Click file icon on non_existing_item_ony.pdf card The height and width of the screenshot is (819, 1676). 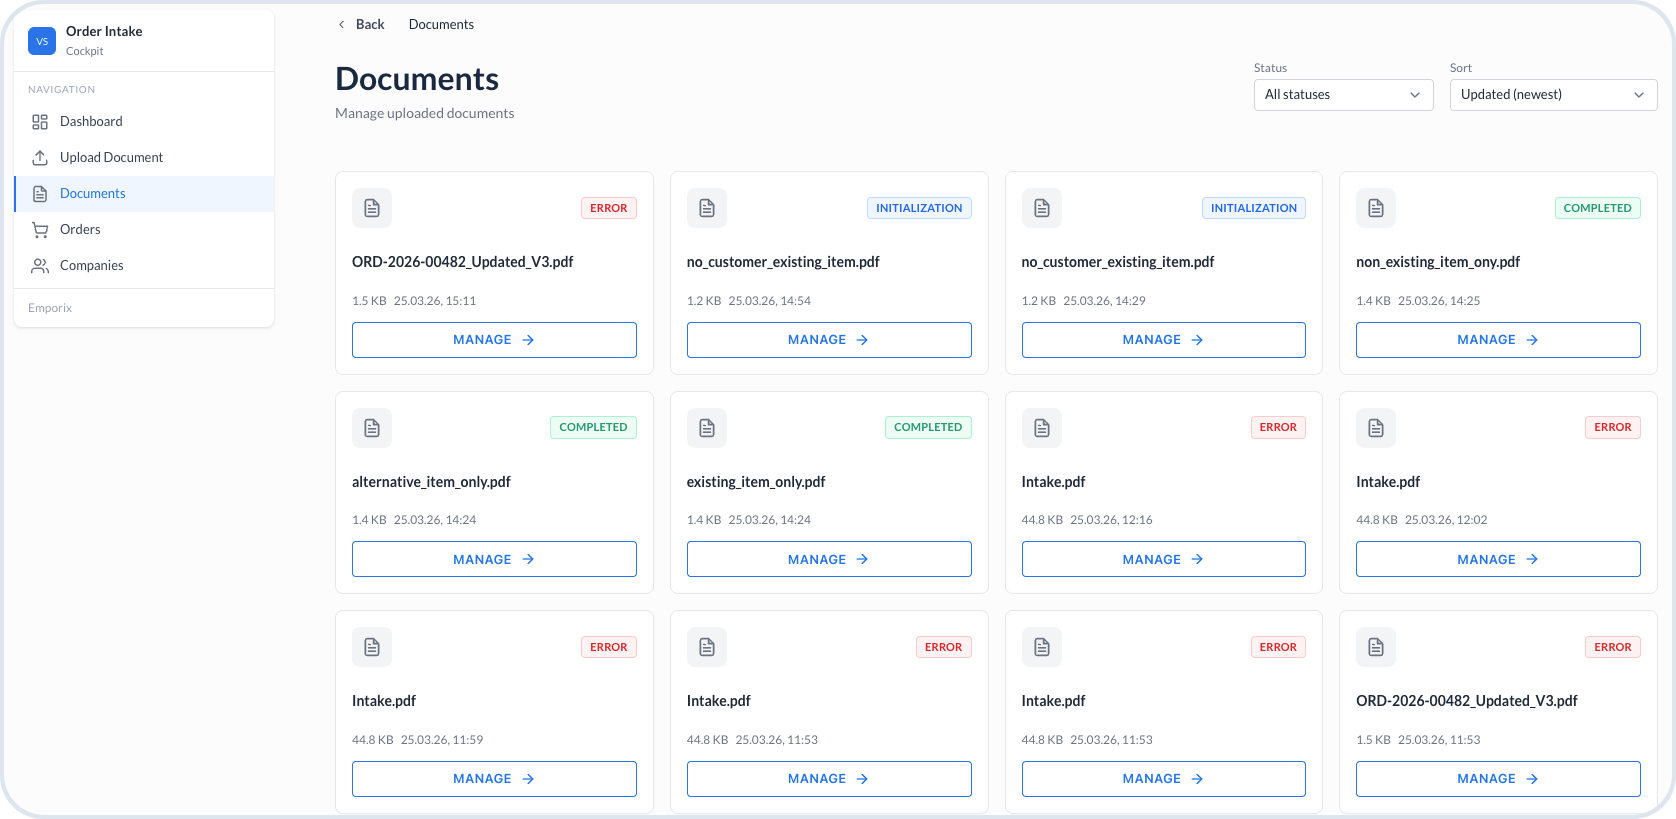1376,208
